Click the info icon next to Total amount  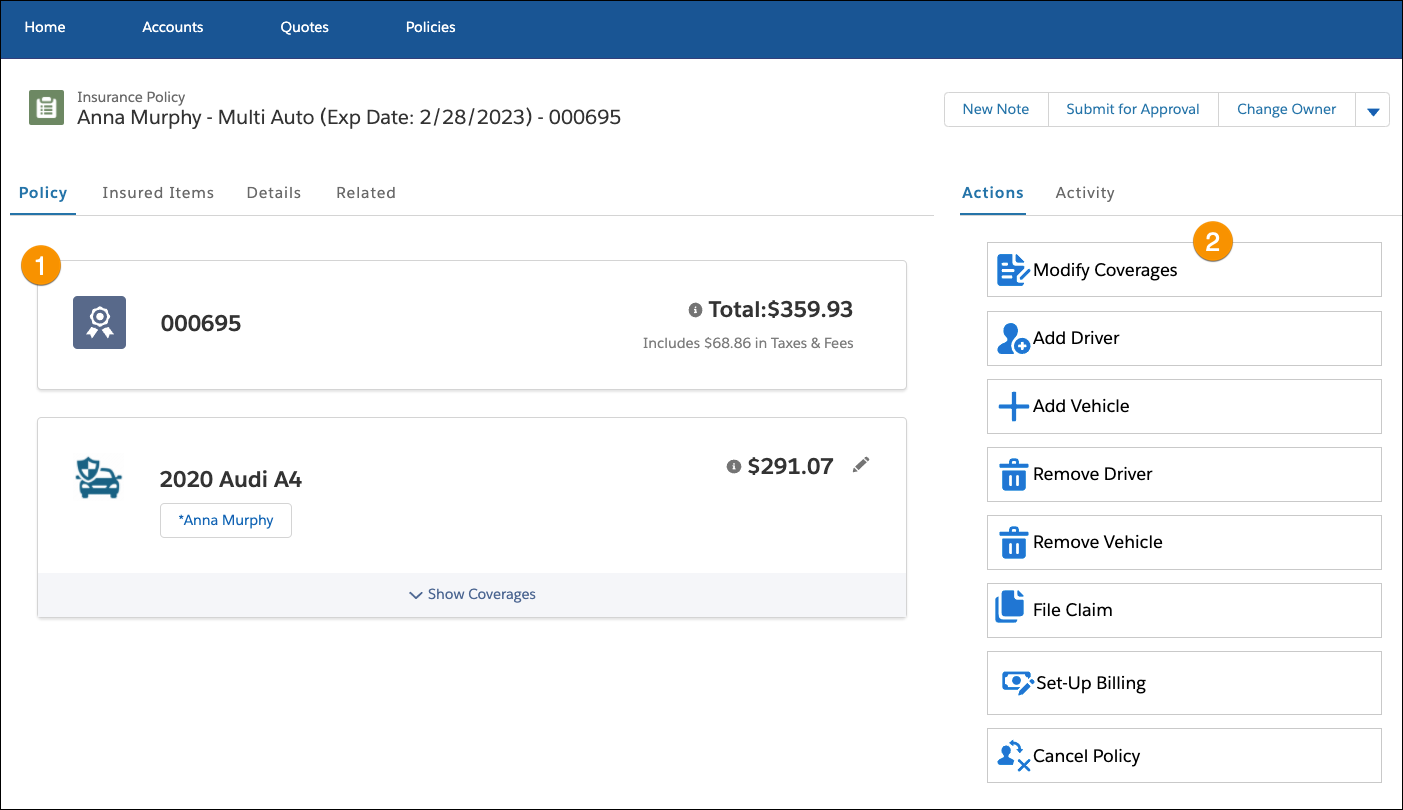pyautogui.click(x=697, y=310)
